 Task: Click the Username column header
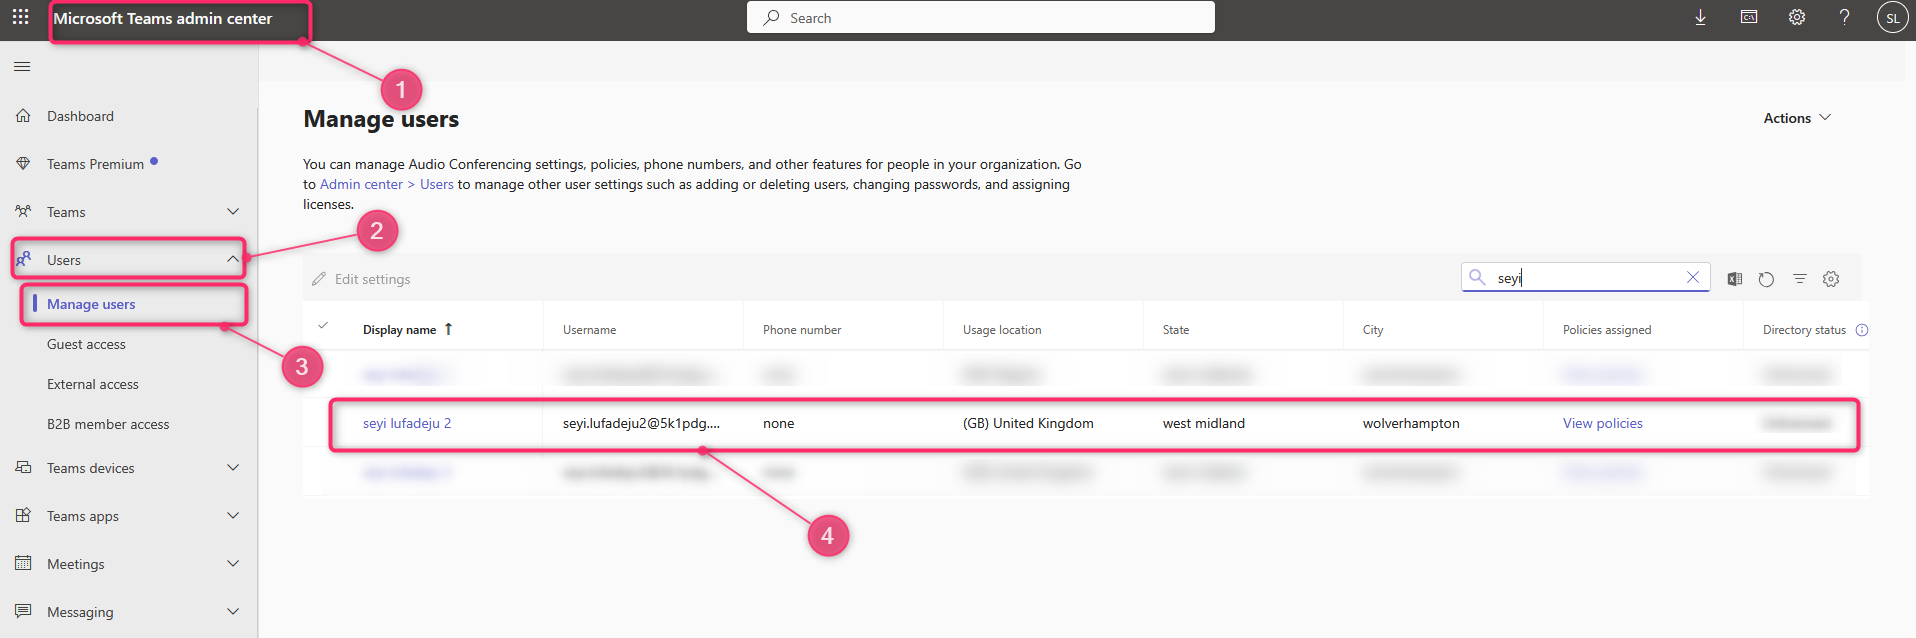point(590,330)
